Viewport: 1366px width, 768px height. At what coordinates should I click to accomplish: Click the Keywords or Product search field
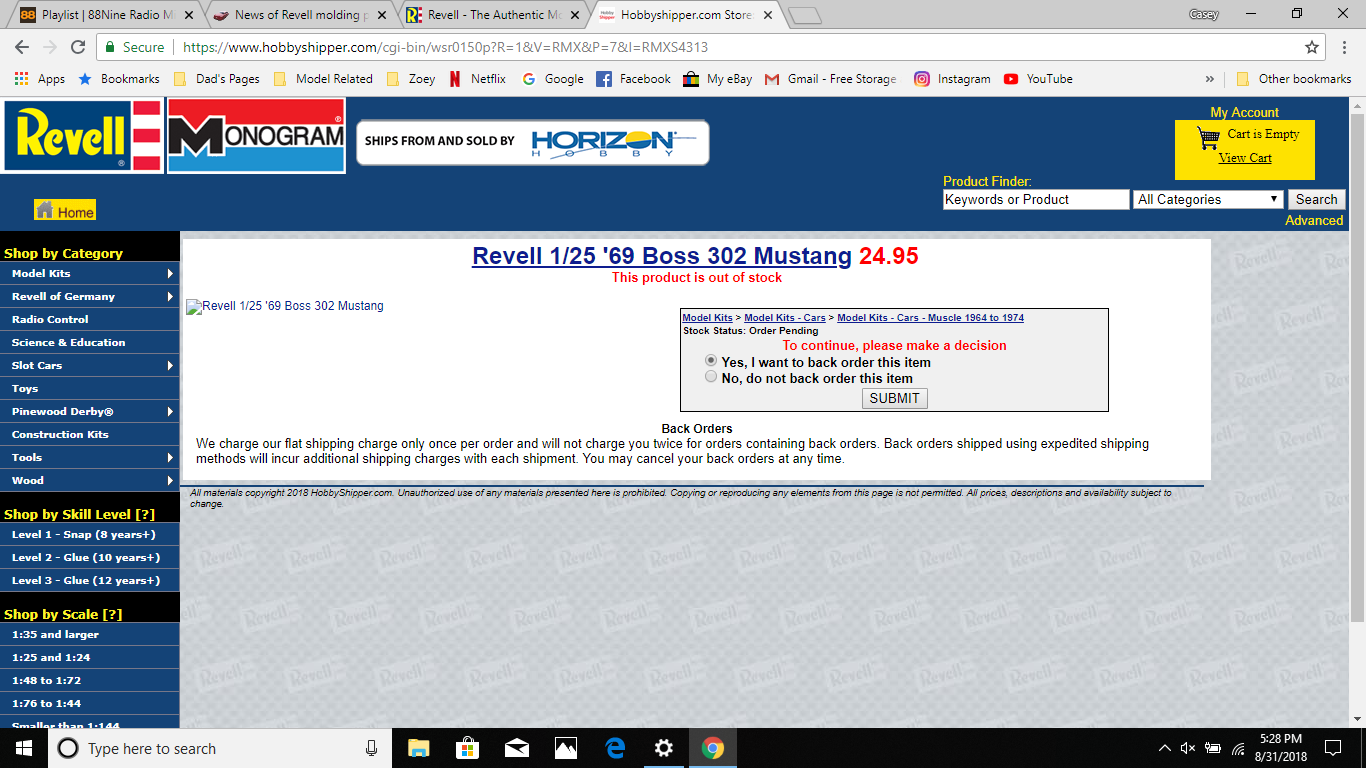click(1035, 199)
